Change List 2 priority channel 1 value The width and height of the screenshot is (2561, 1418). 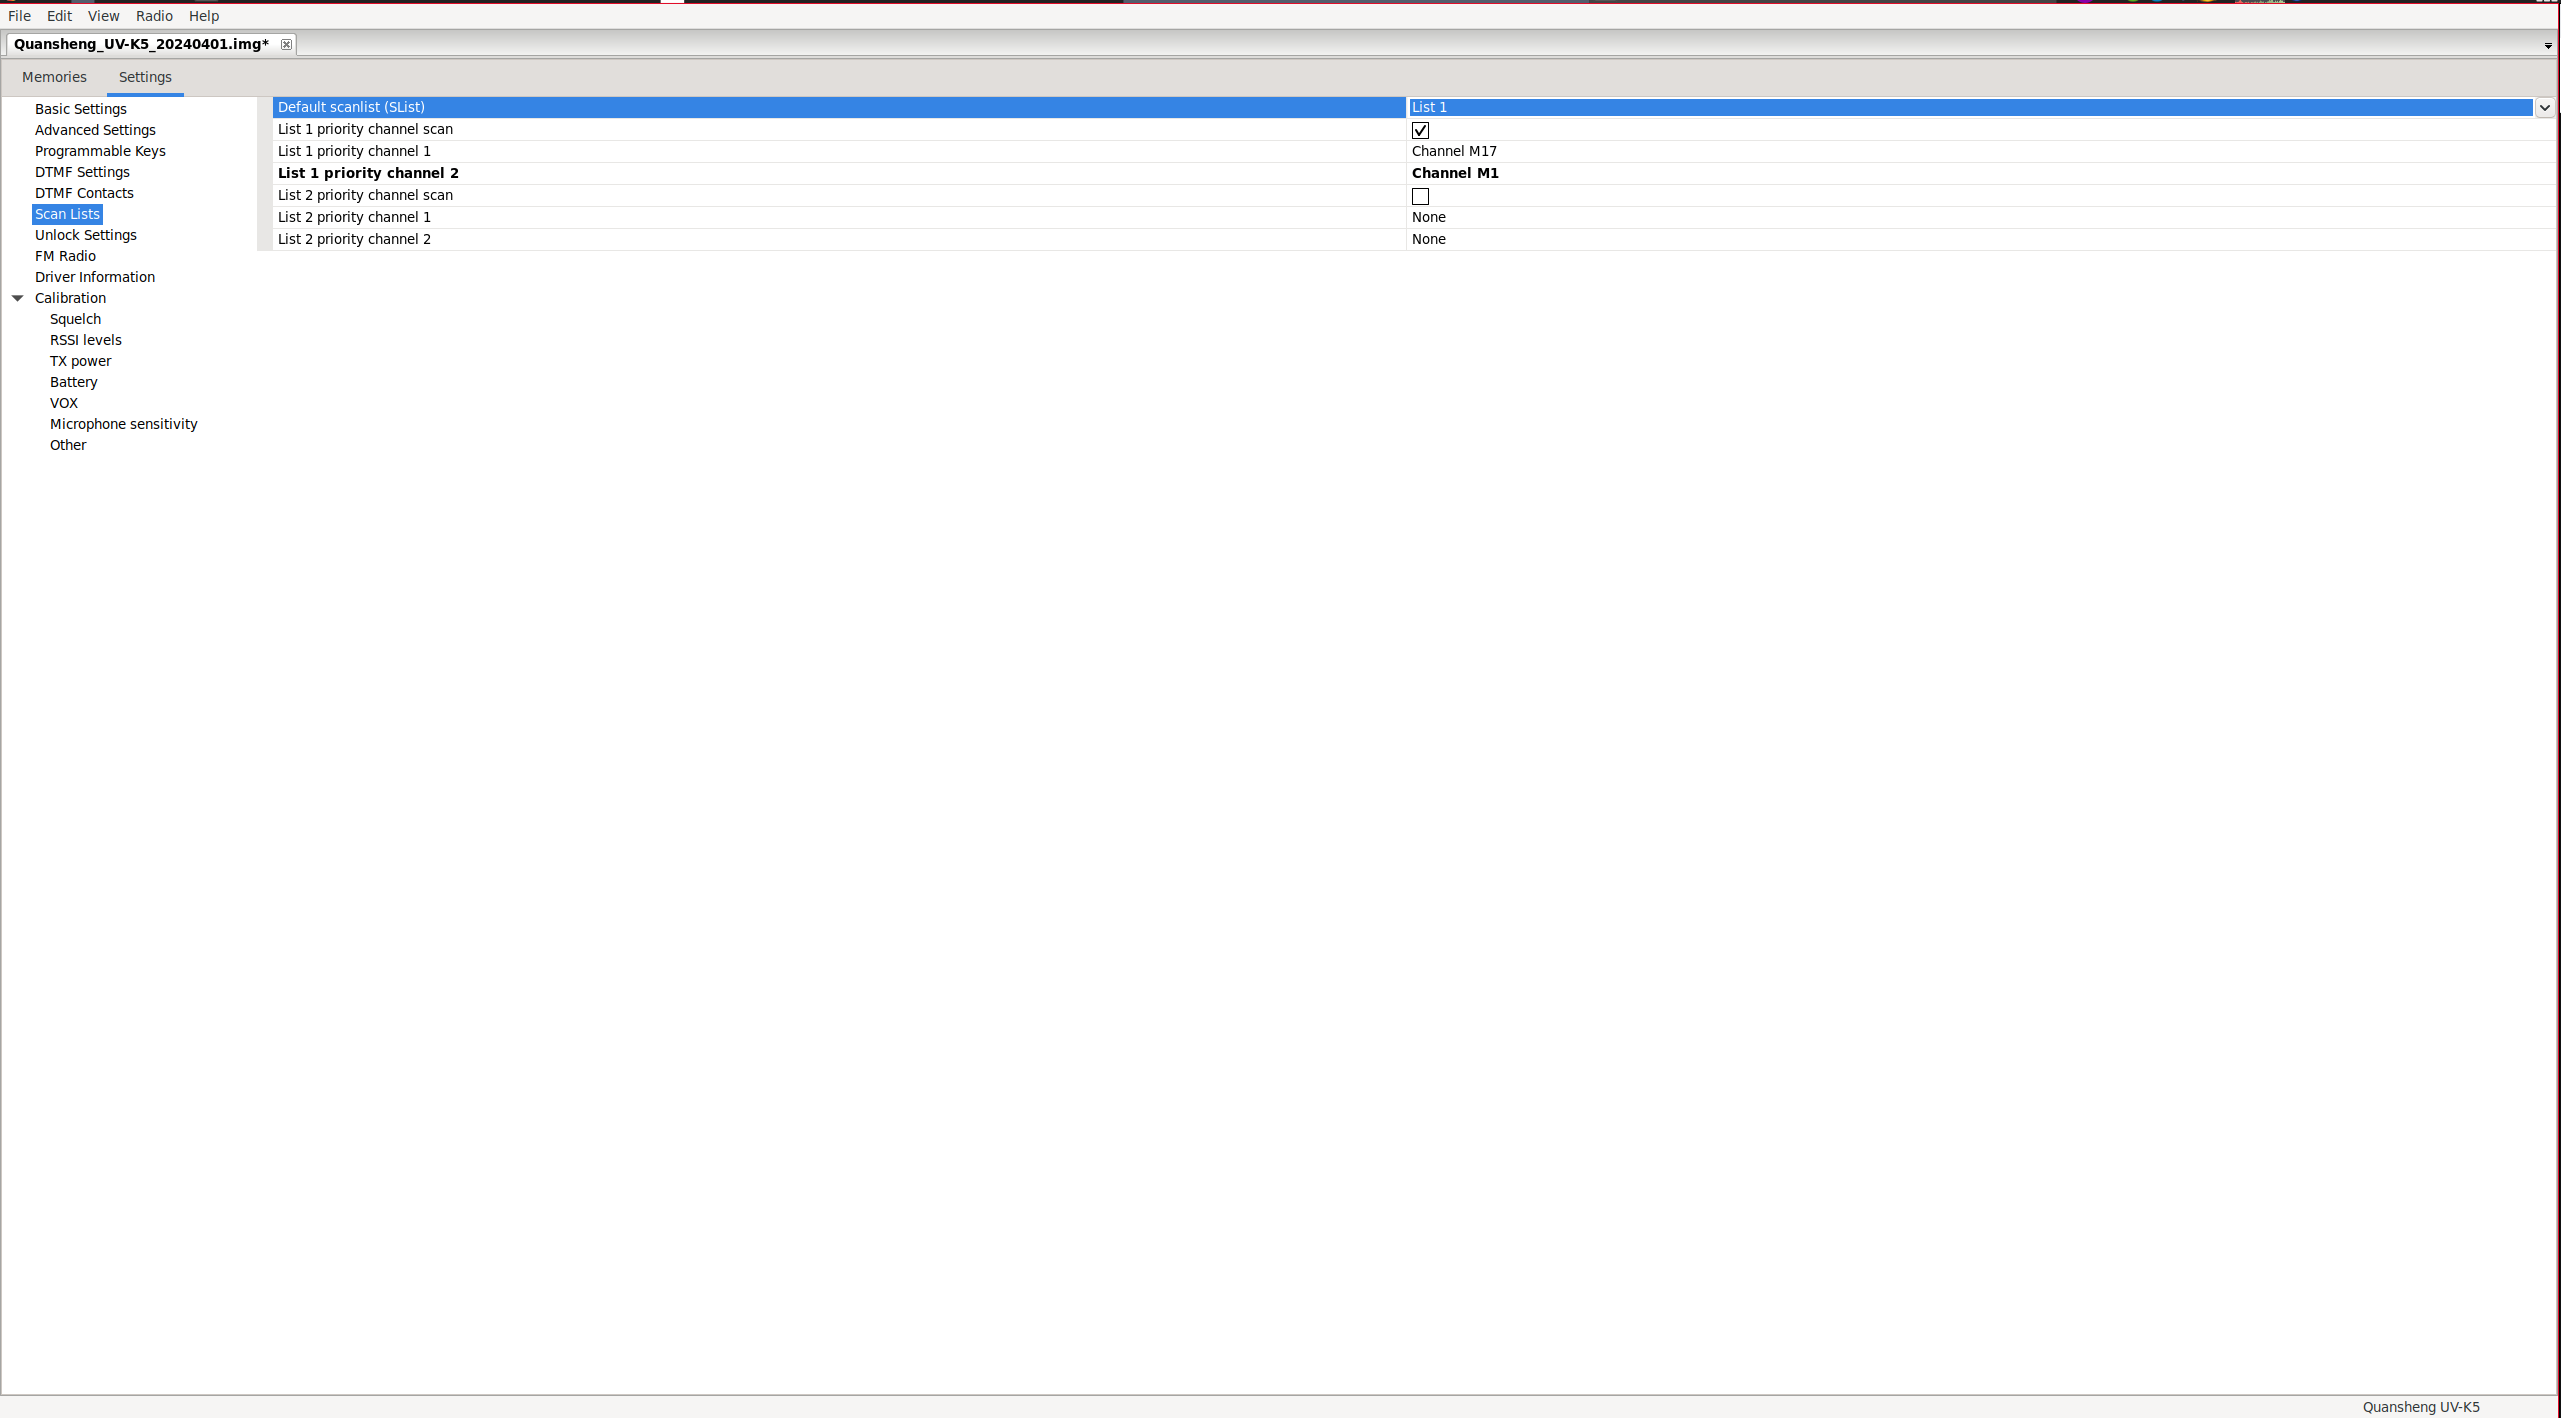1429,217
